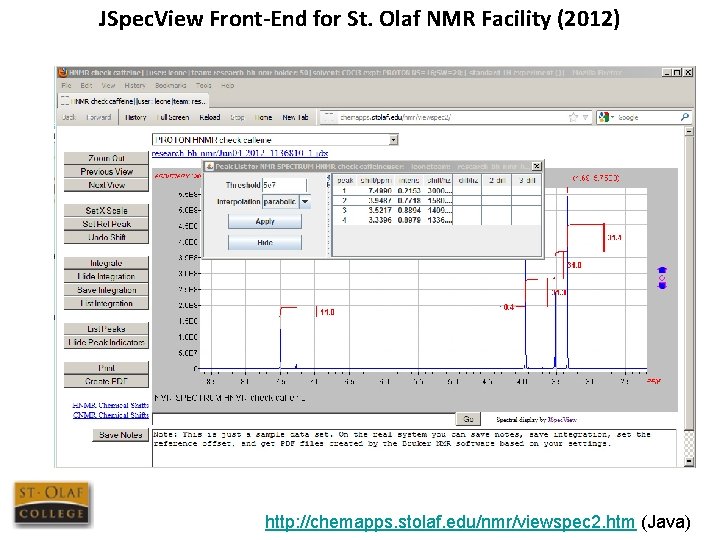
Task: Select peak 1 row at 7.4990 ppm
Action: pos(436,191)
